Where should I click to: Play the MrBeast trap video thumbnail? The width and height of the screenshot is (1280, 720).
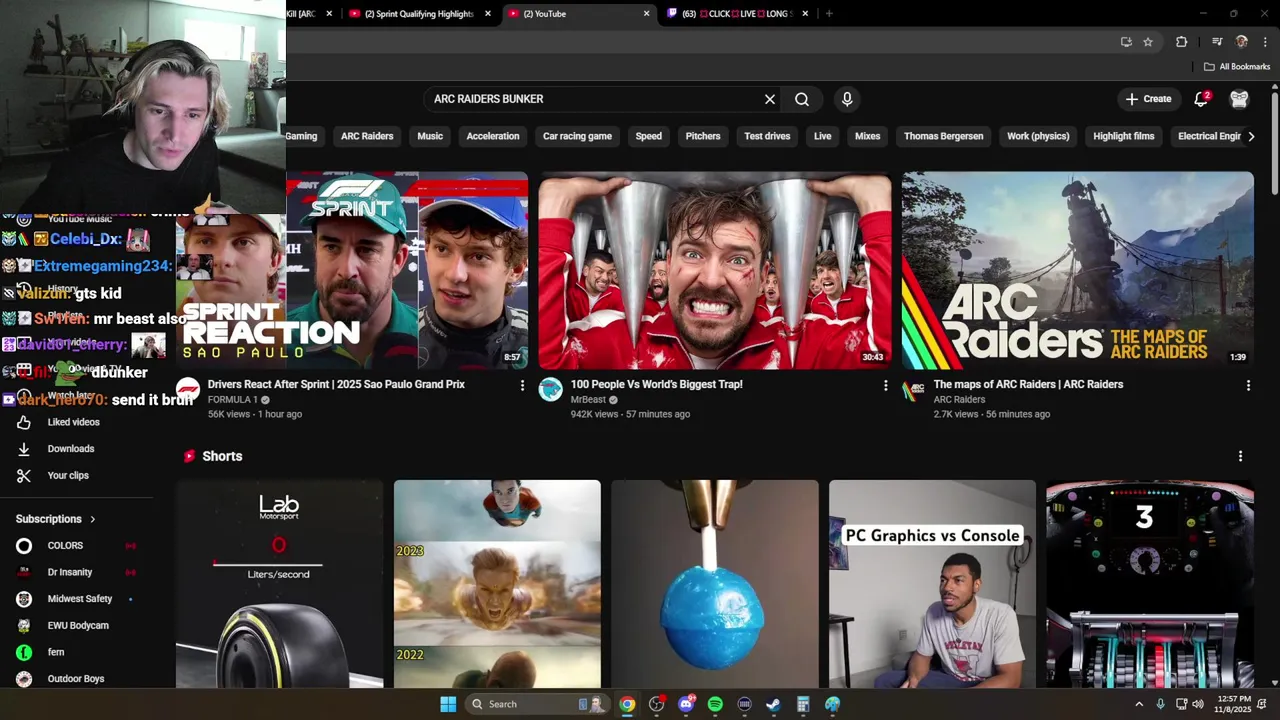[x=714, y=270]
